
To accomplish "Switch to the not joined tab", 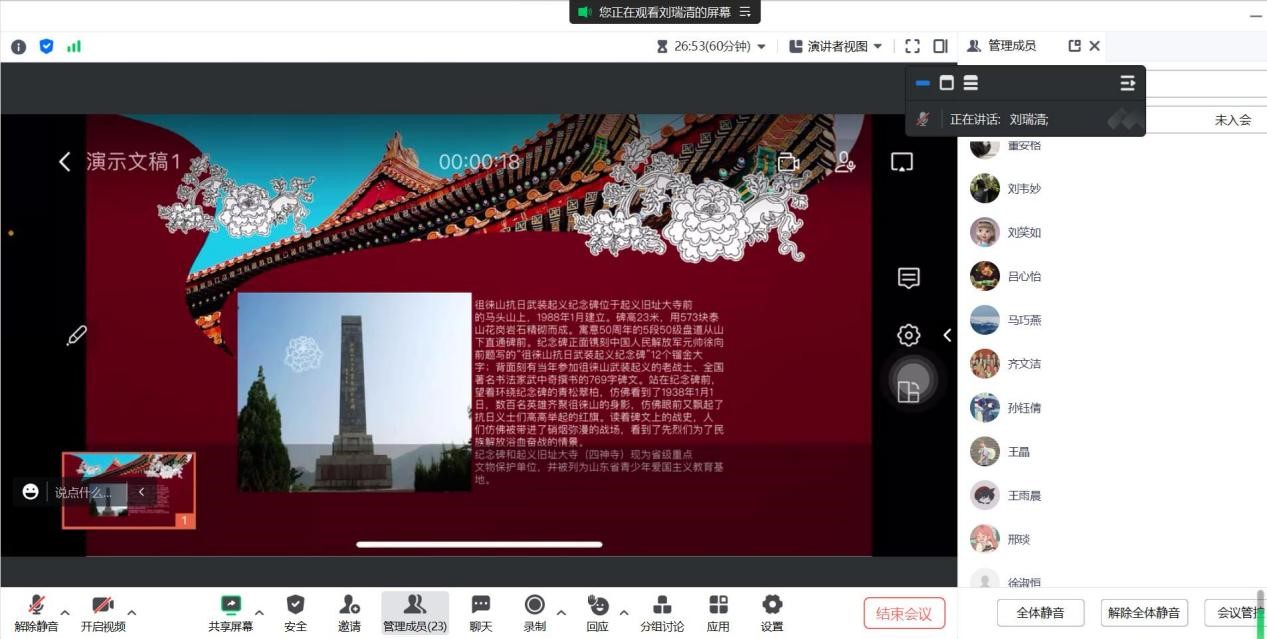I will click(x=1232, y=120).
